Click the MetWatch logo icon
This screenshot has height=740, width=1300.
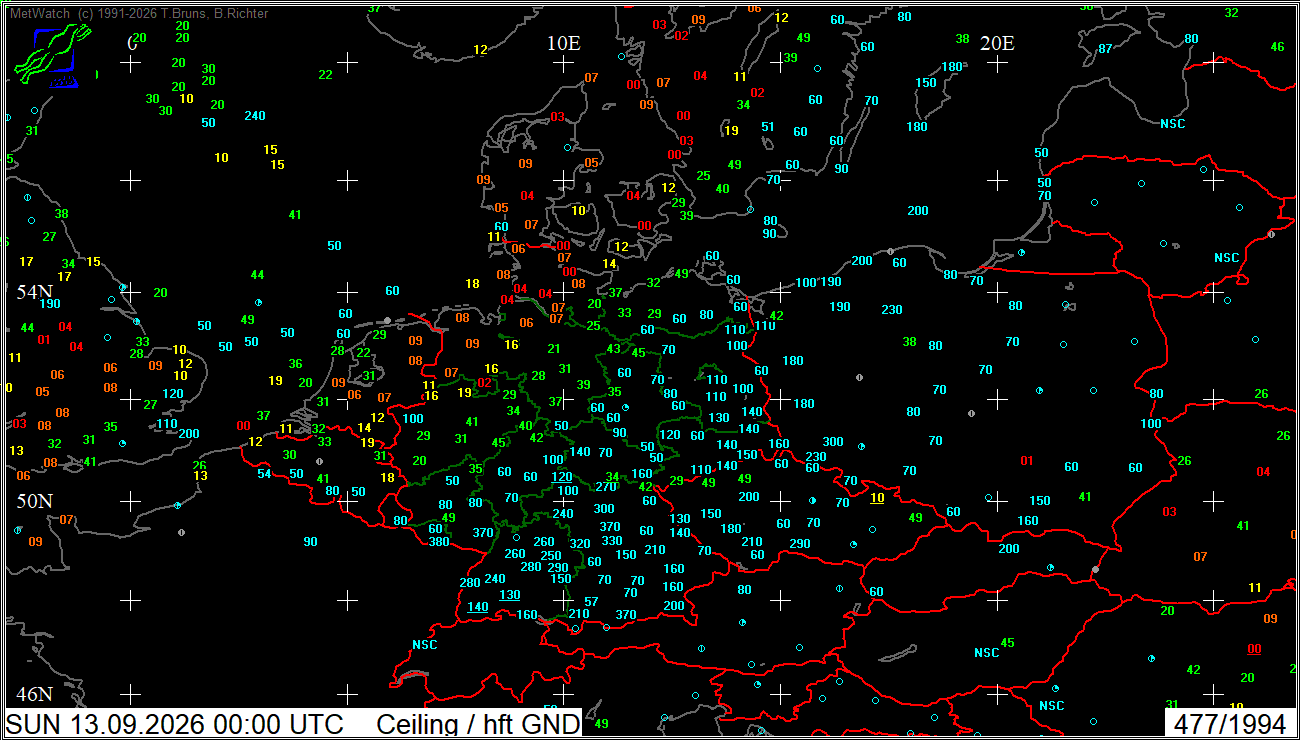coord(52,57)
